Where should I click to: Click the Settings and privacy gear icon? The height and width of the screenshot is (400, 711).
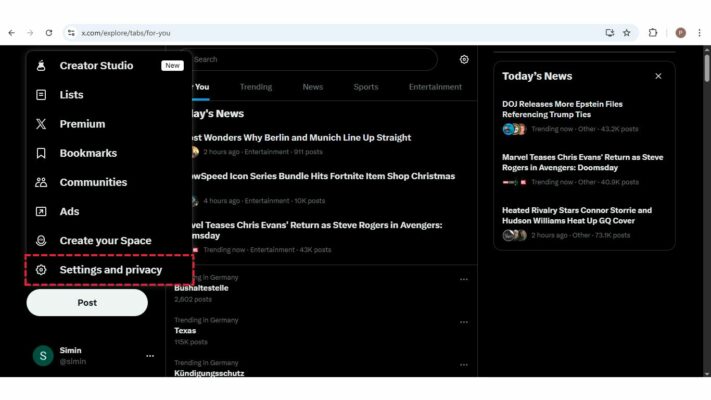tap(41, 270)
